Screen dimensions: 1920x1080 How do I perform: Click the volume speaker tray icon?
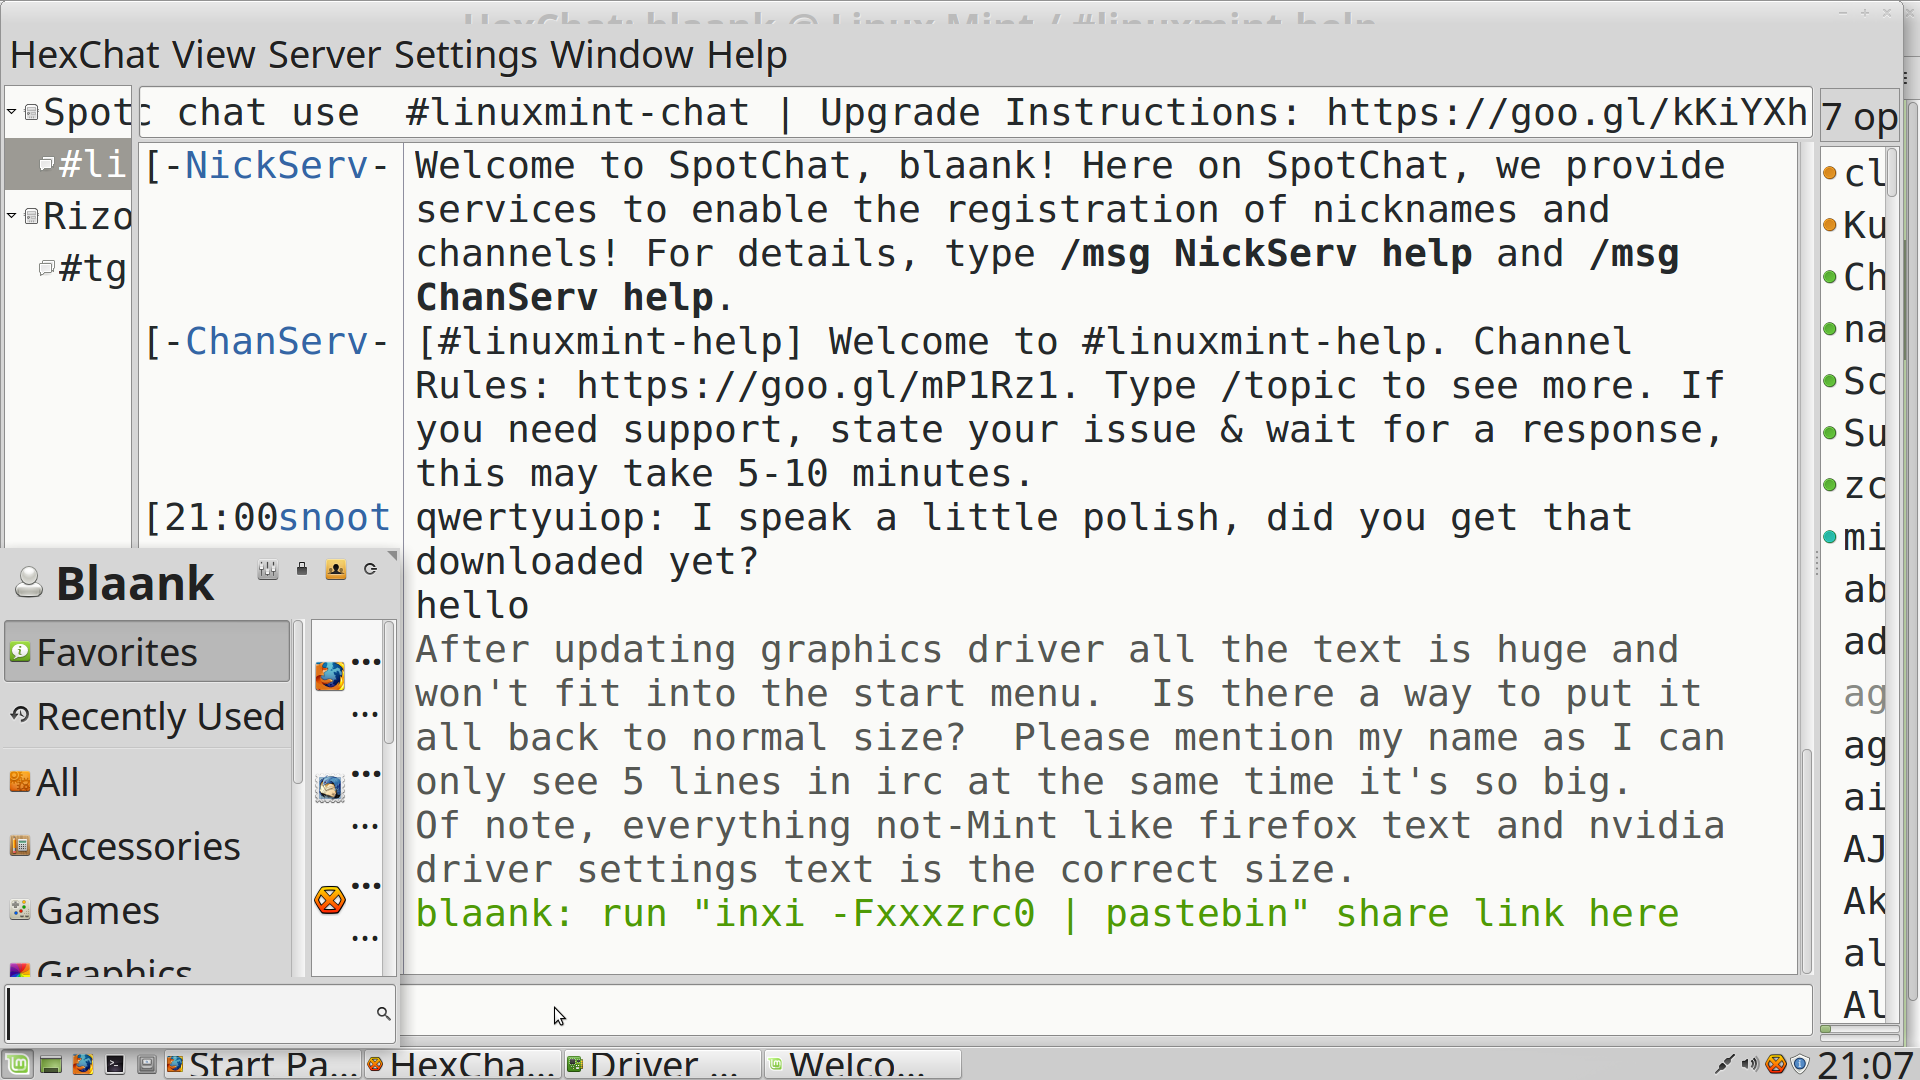click(1750, 1064)
